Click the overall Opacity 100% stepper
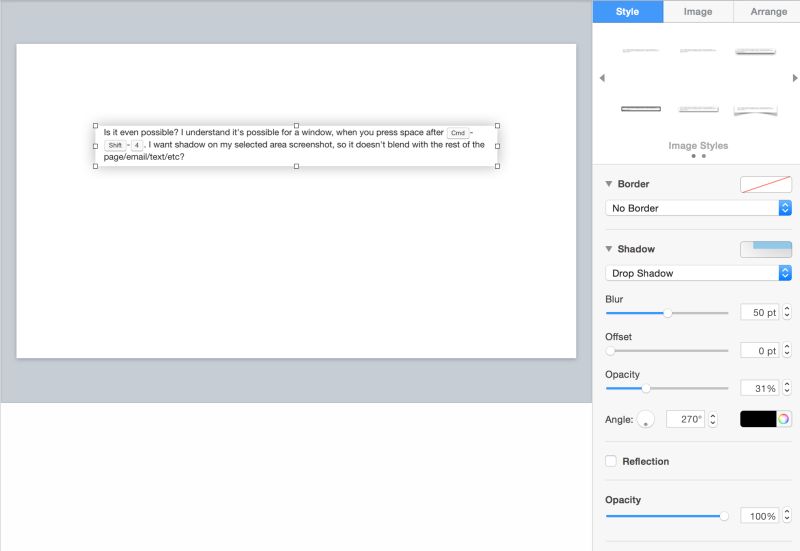The width and height of the screenshot is (800, 551). (x=787, y=516)
